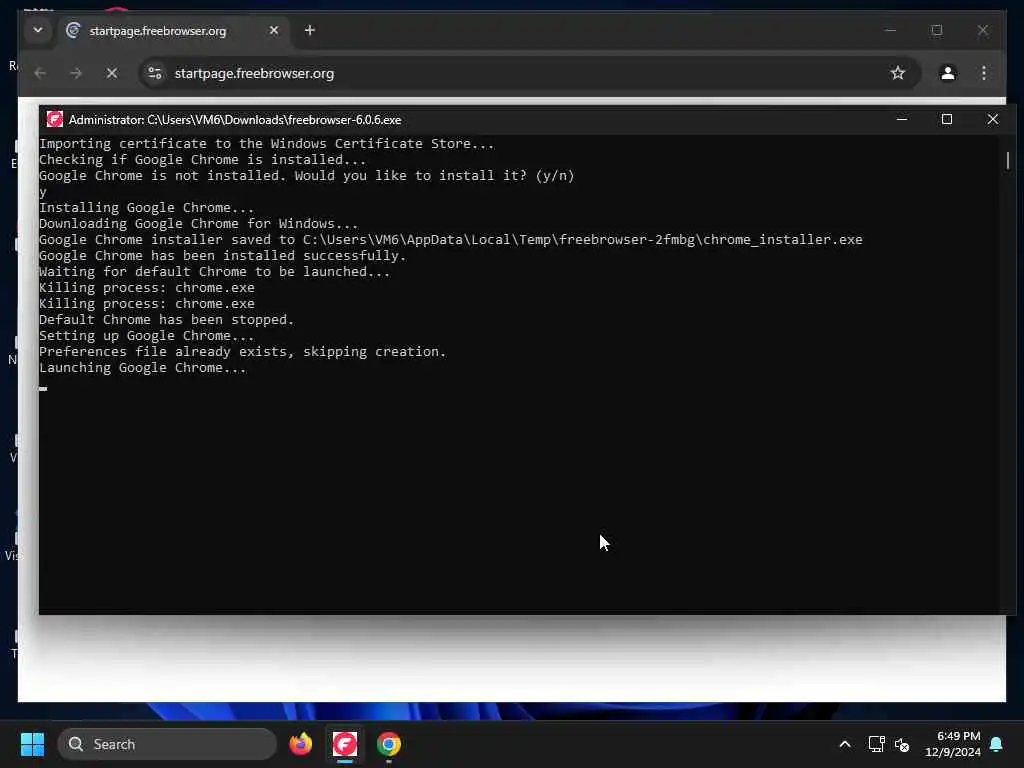The height and width of the screenshot is (768, 1024).
Task: Open Firefox from the taskbar
Action: [300, 744]
